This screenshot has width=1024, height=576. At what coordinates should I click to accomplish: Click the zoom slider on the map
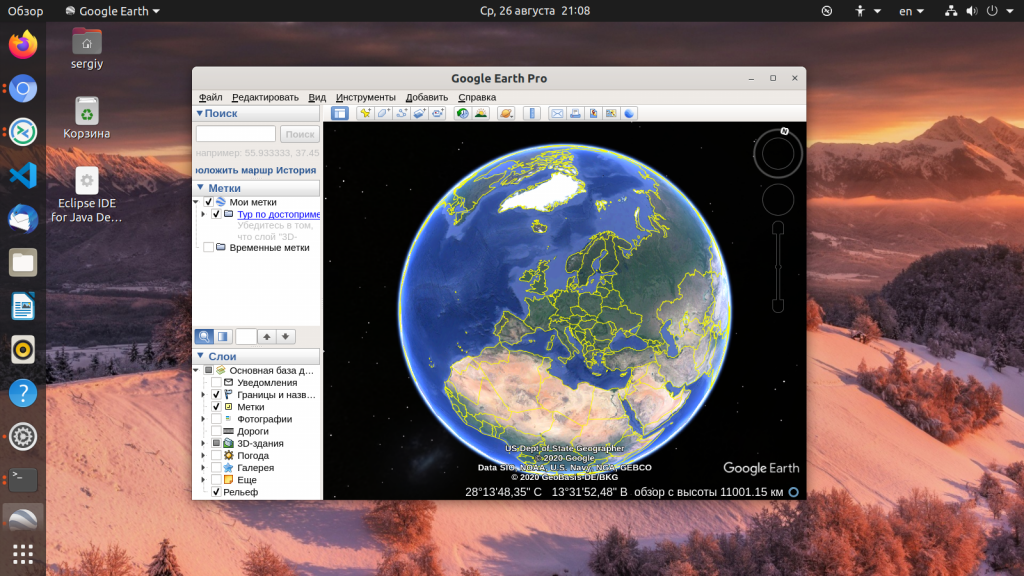(x=778, y=267)
